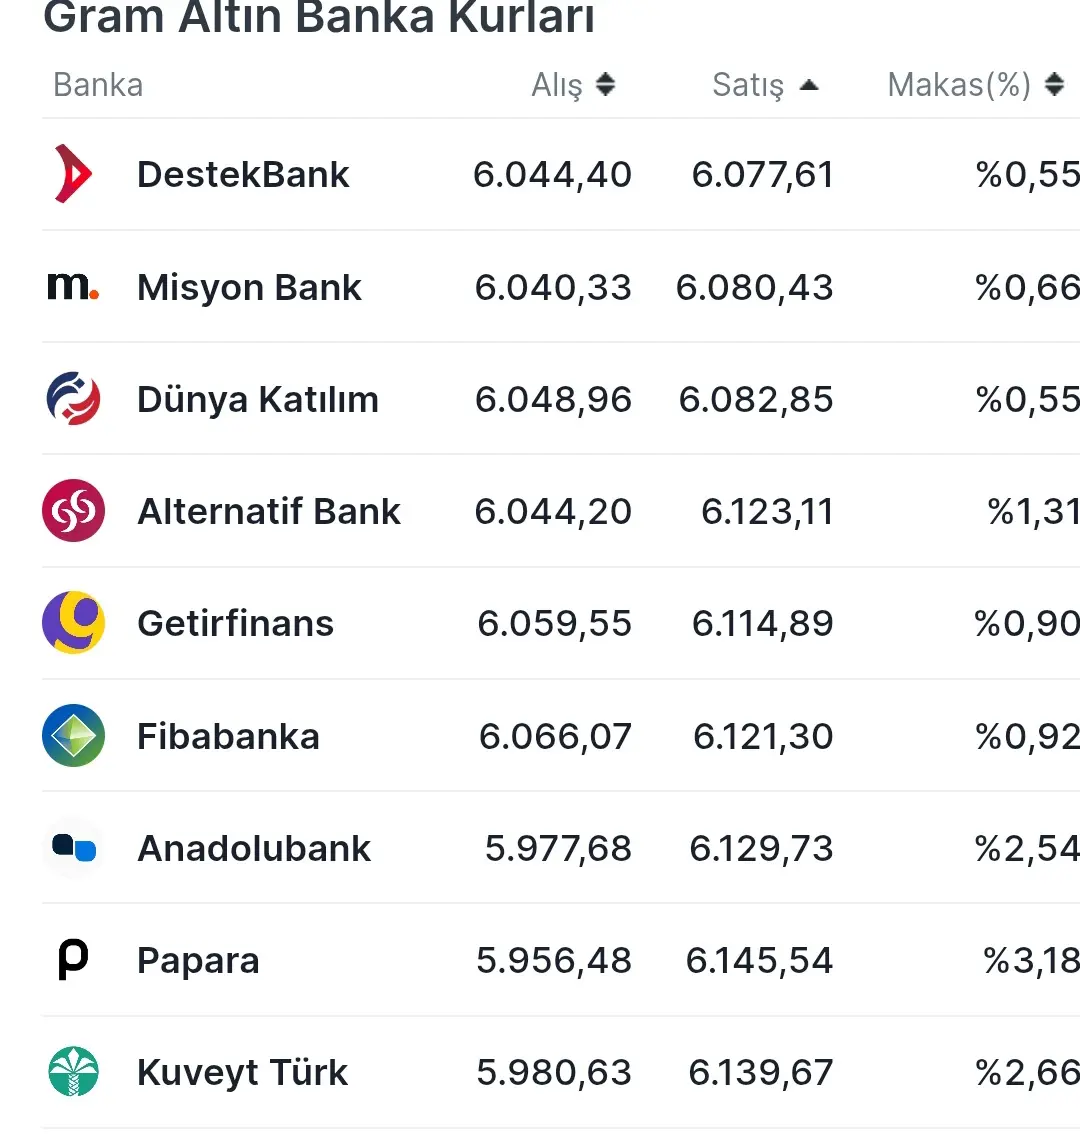Screen dimensions: 1080x1134
Task: Toggle Satış column sort arrow
Action: [x=809, y=85]
